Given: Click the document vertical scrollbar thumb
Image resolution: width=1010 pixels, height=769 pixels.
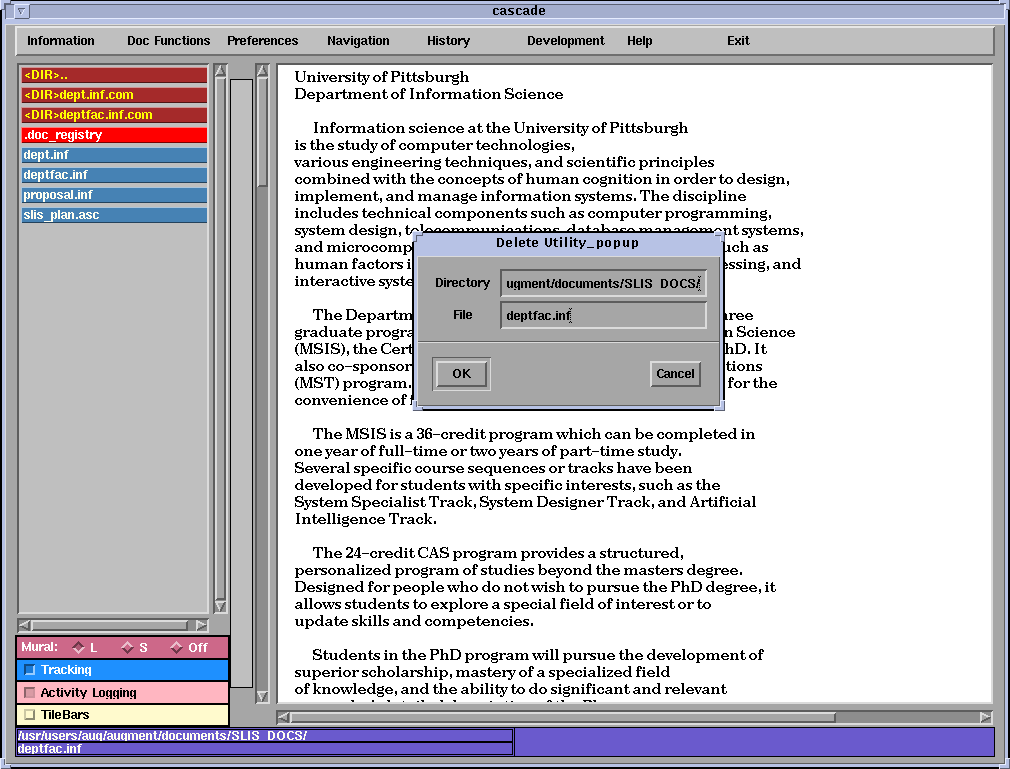Looking at the screenshot, I should tap(262, 132).
